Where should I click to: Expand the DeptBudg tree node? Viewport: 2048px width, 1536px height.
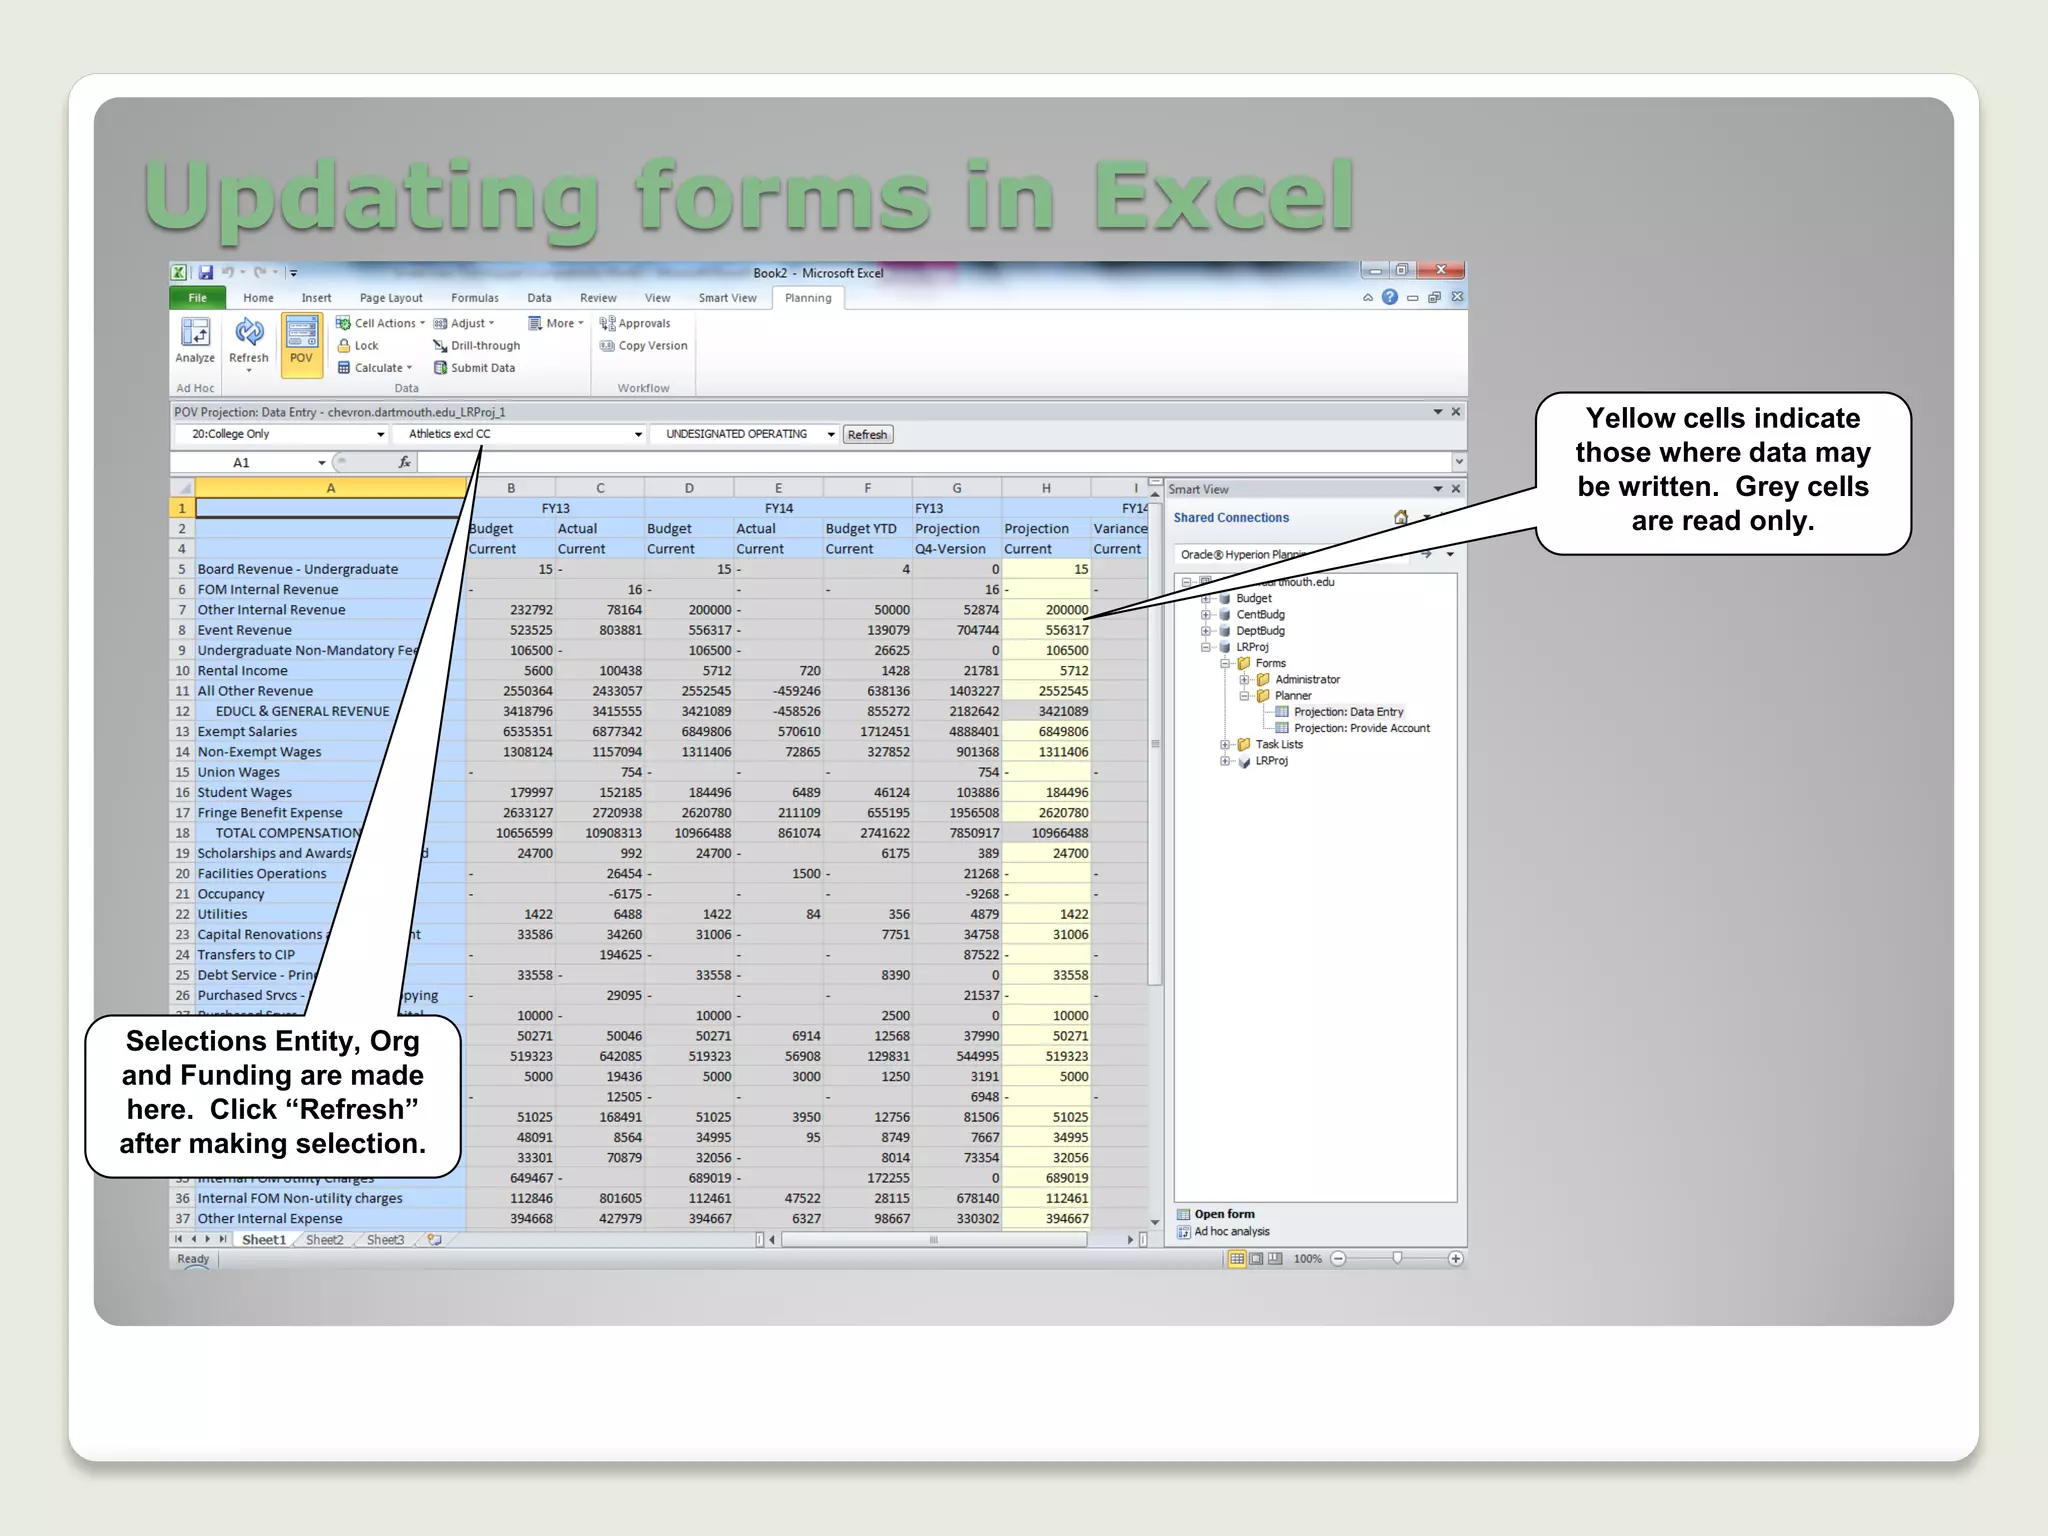click(1206, 630)
